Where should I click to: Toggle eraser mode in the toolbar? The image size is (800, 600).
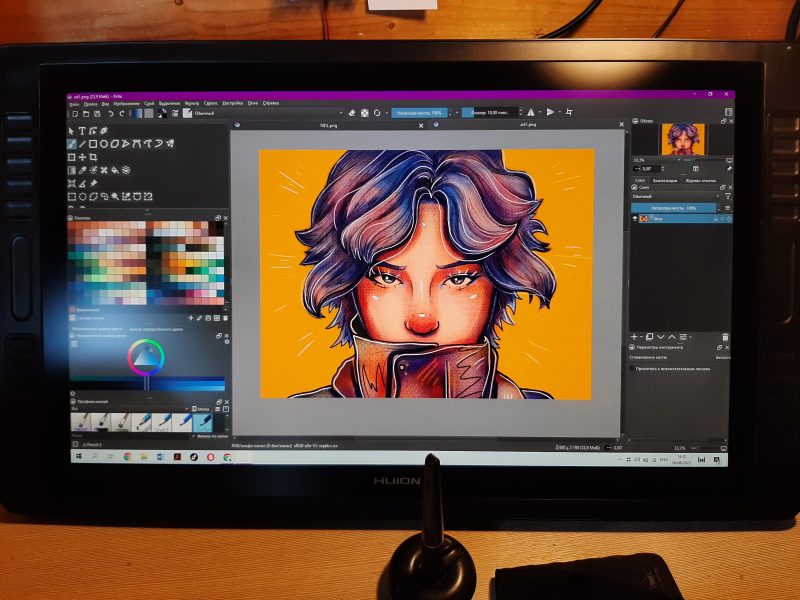click(352, 113)
